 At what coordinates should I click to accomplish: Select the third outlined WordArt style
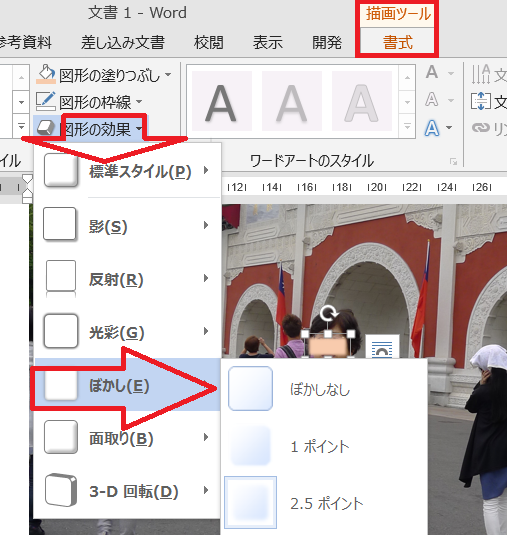[362, 101]
